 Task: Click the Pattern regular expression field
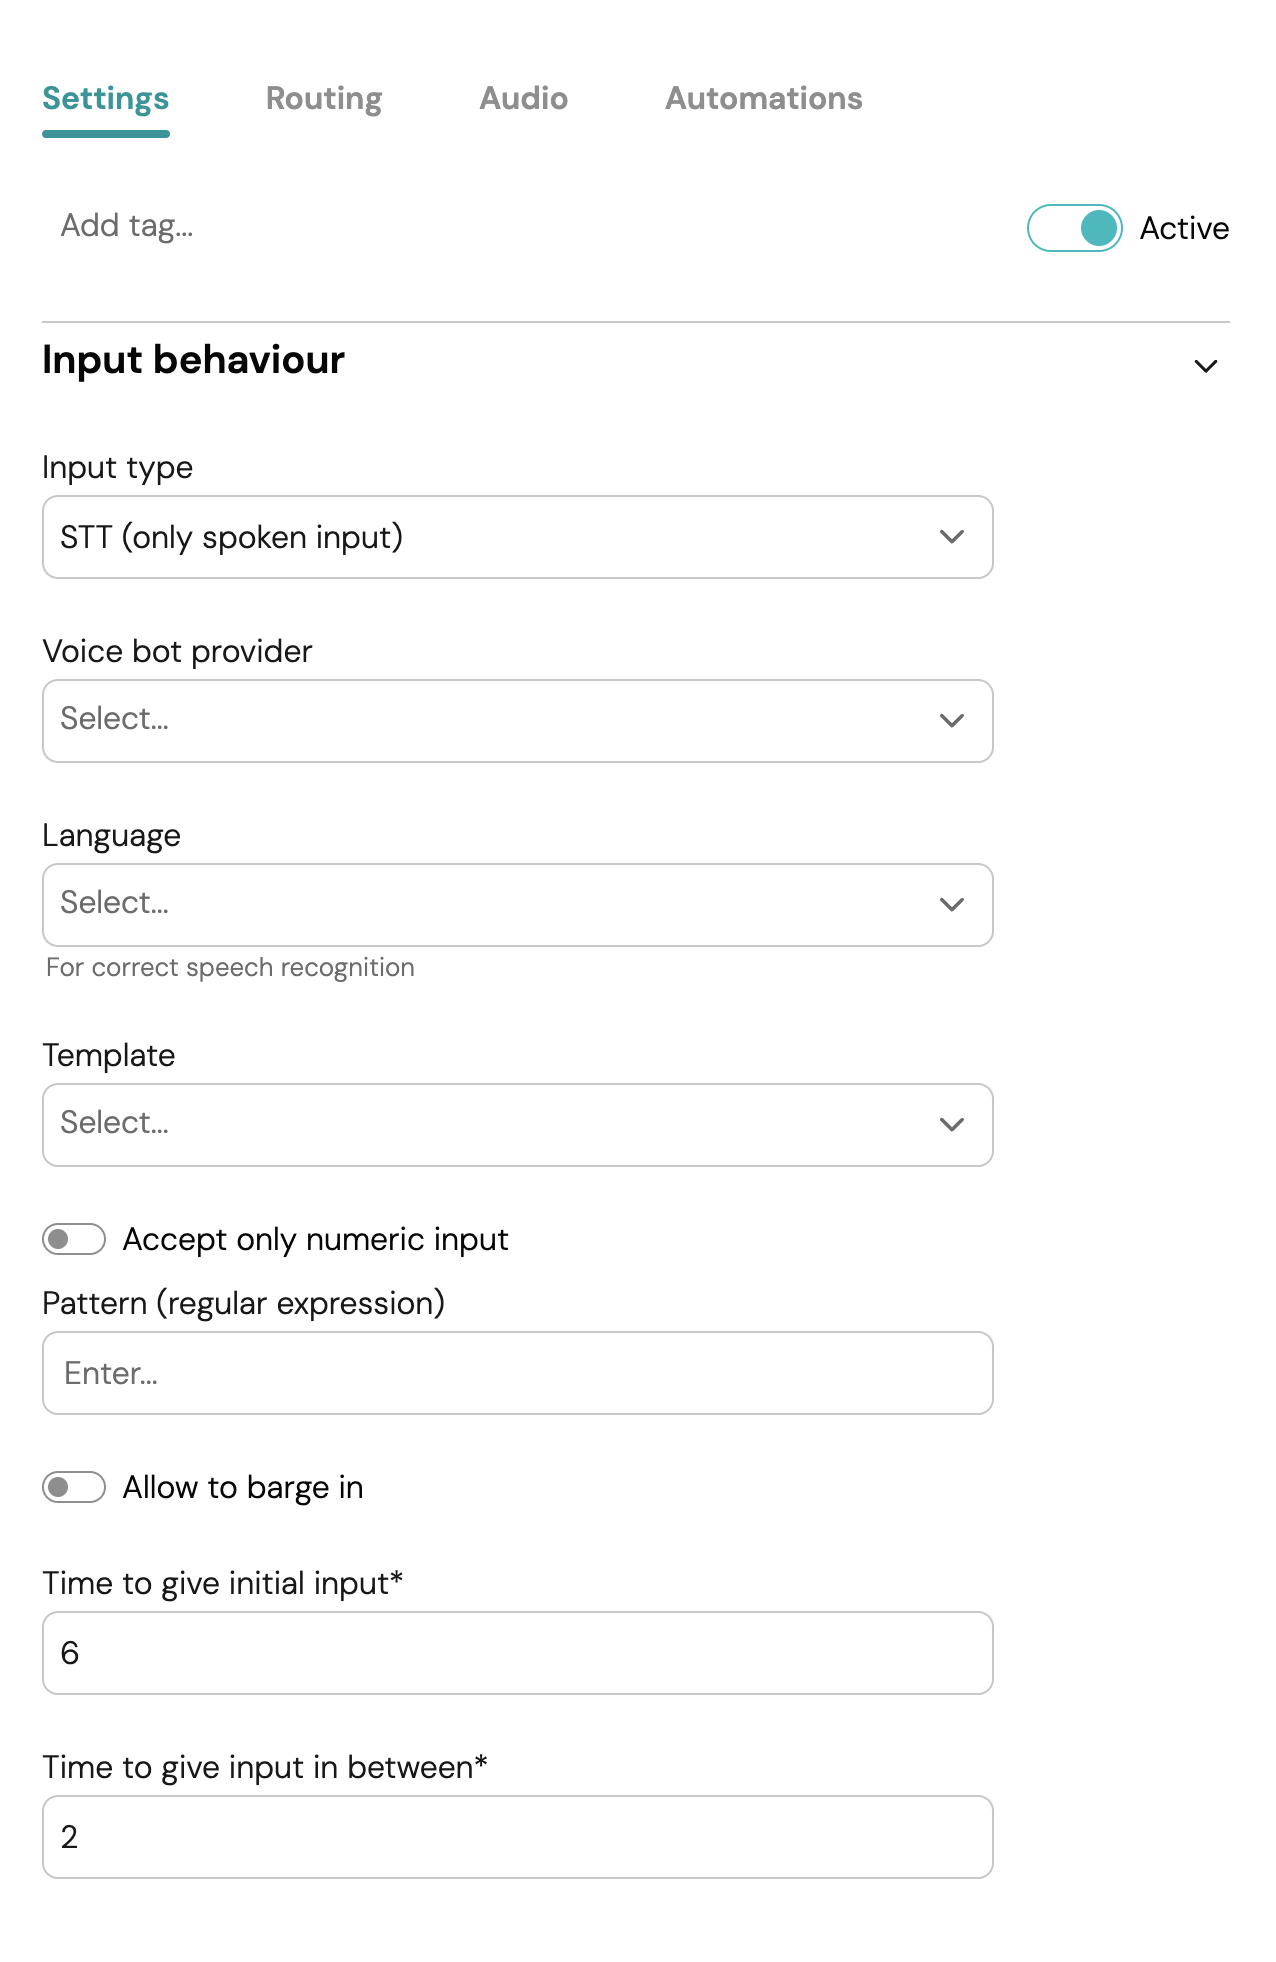click(x=517, y=1372)
